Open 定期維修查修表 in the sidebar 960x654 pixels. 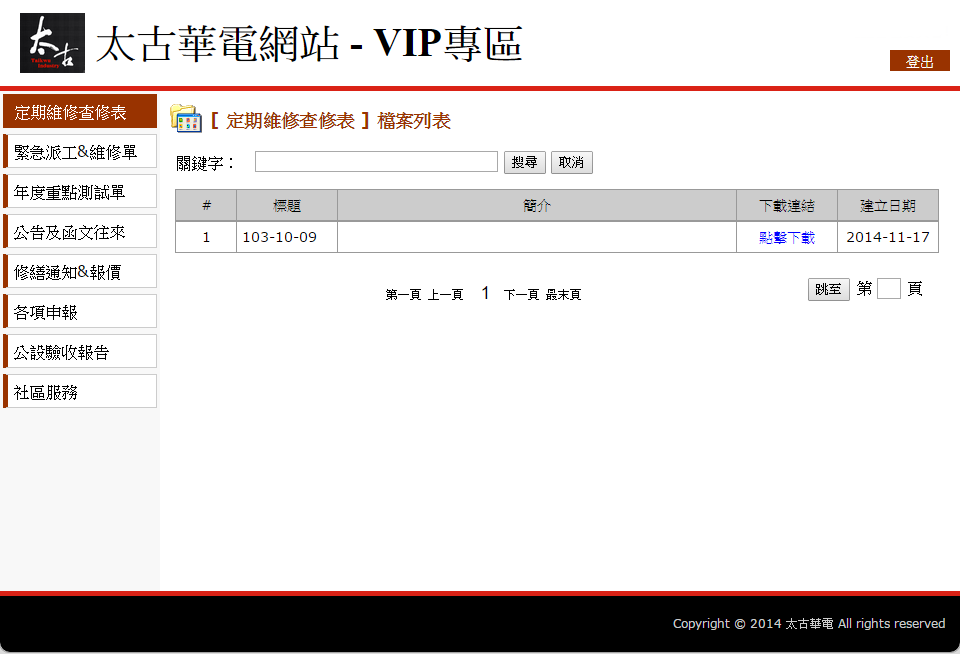80,112
